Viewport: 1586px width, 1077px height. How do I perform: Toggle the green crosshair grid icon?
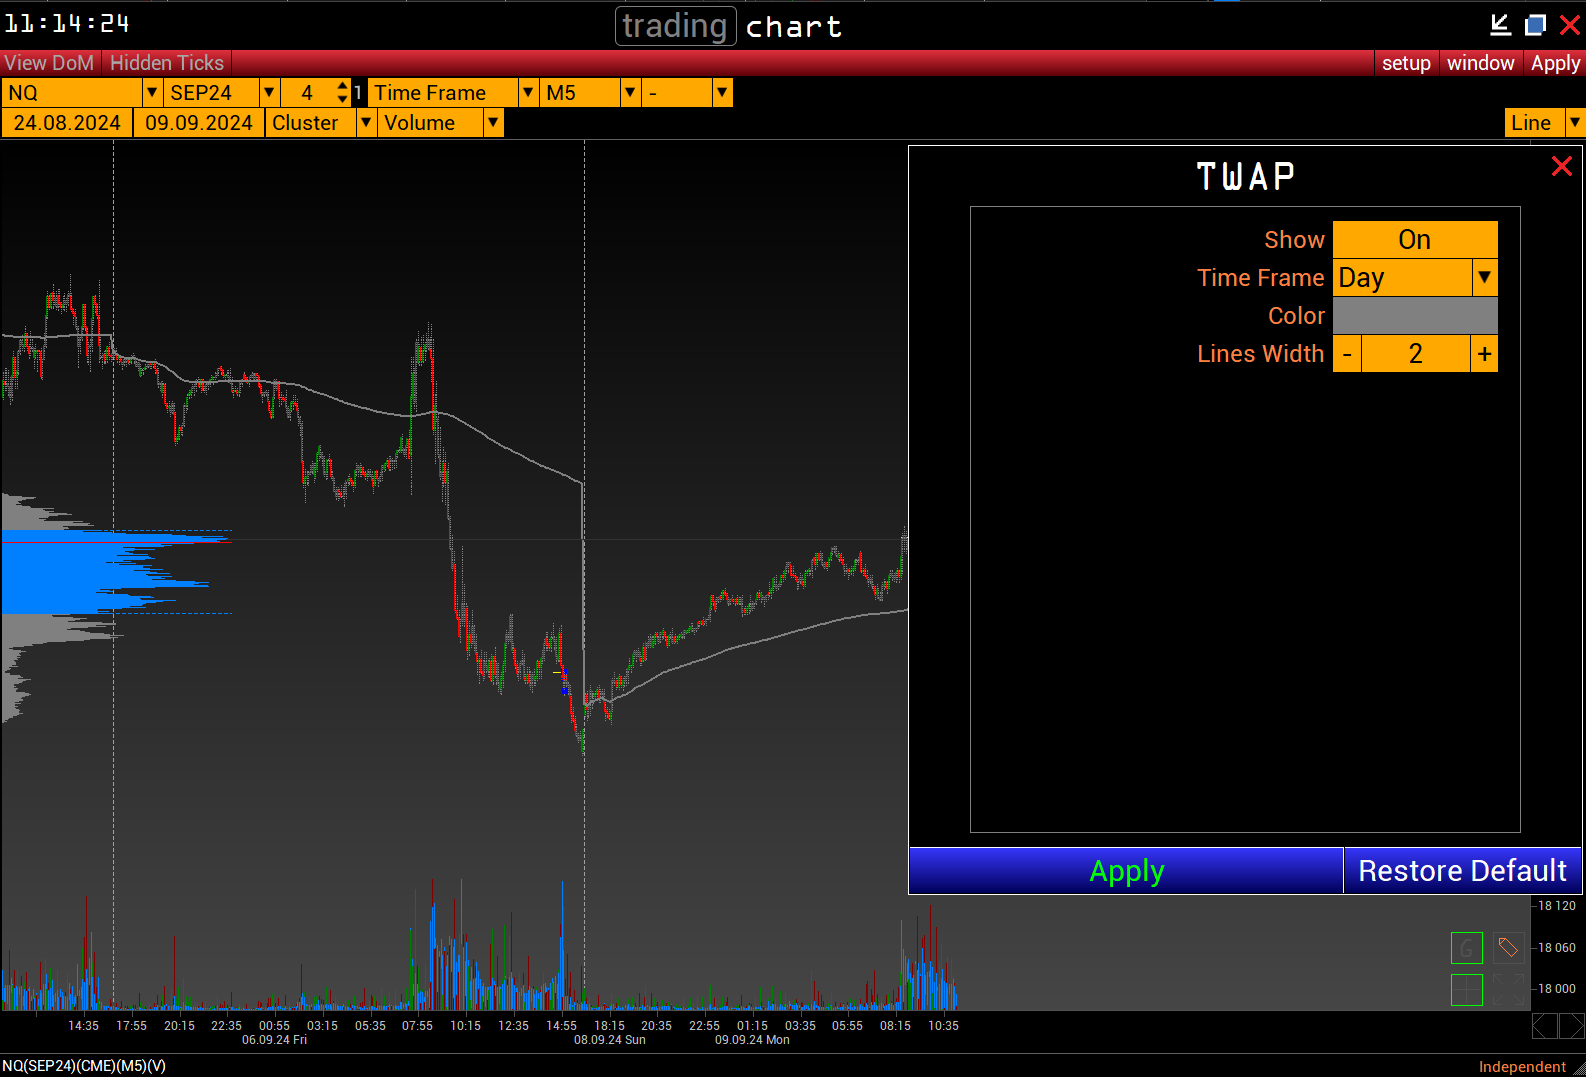tap(1466, 989)
